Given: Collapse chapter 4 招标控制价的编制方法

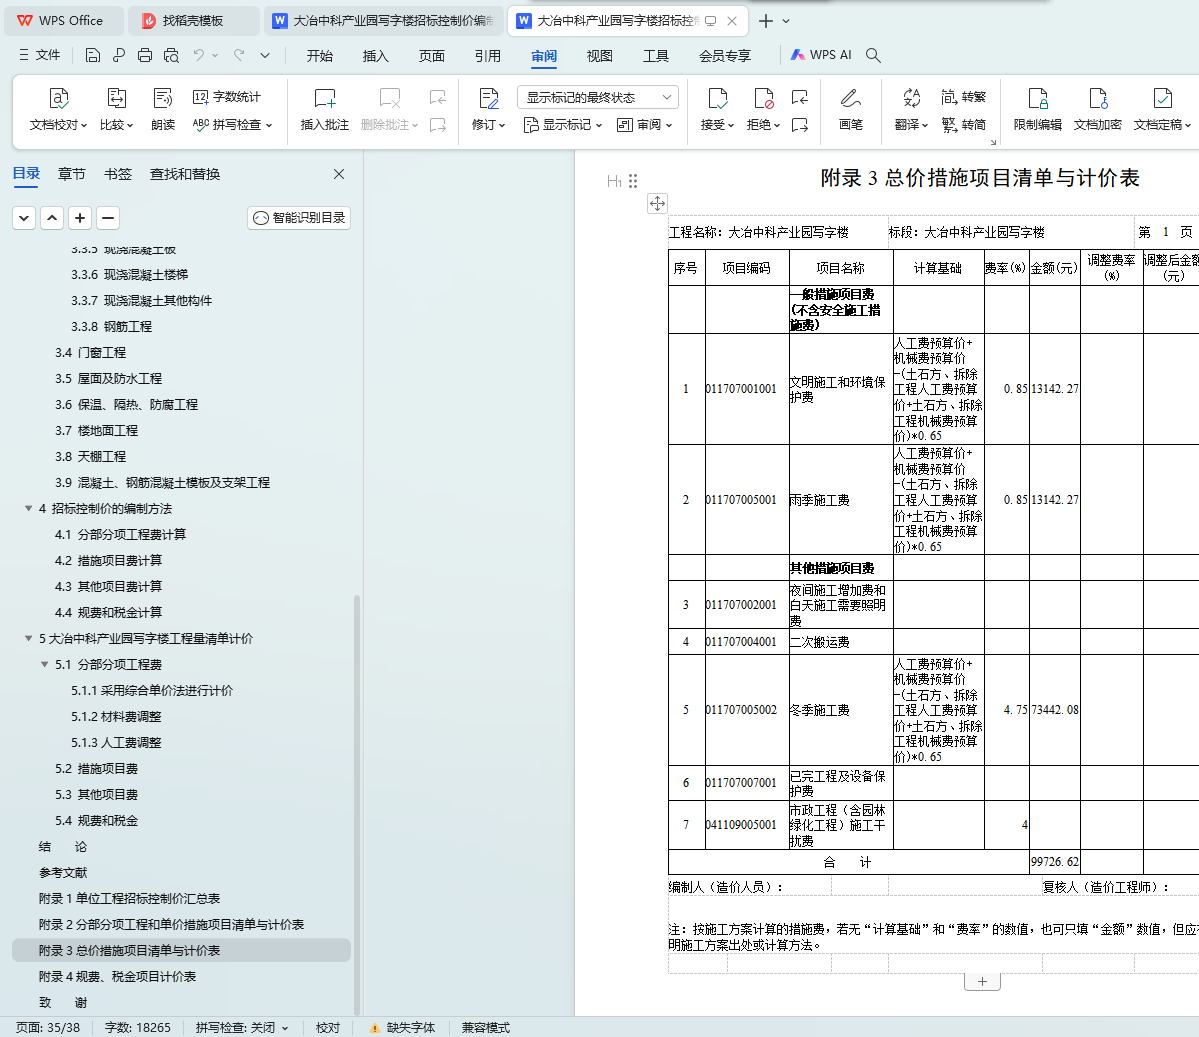Looking at the screenshot, I should click(x=28, y=508).
